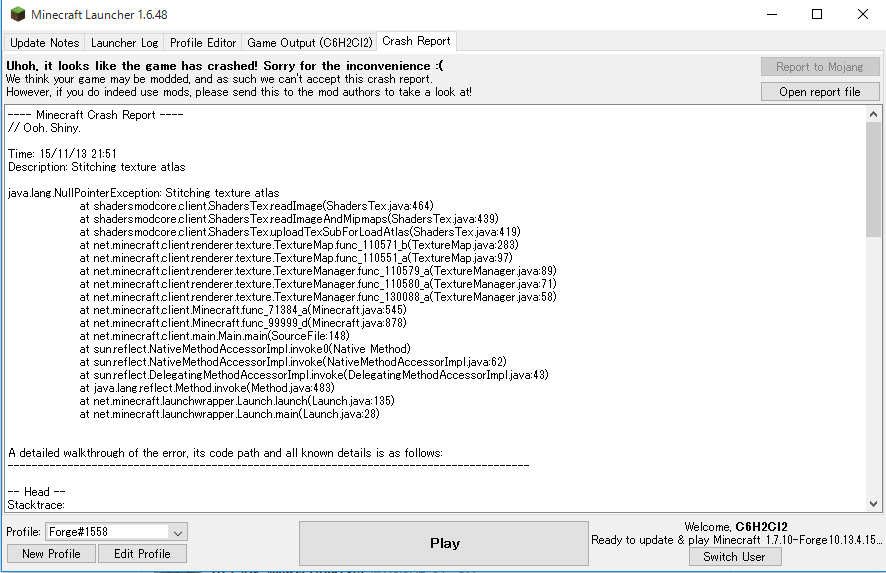
Task: Click the crash report scrollbar up arrow
Action: (x=874, y=114)
